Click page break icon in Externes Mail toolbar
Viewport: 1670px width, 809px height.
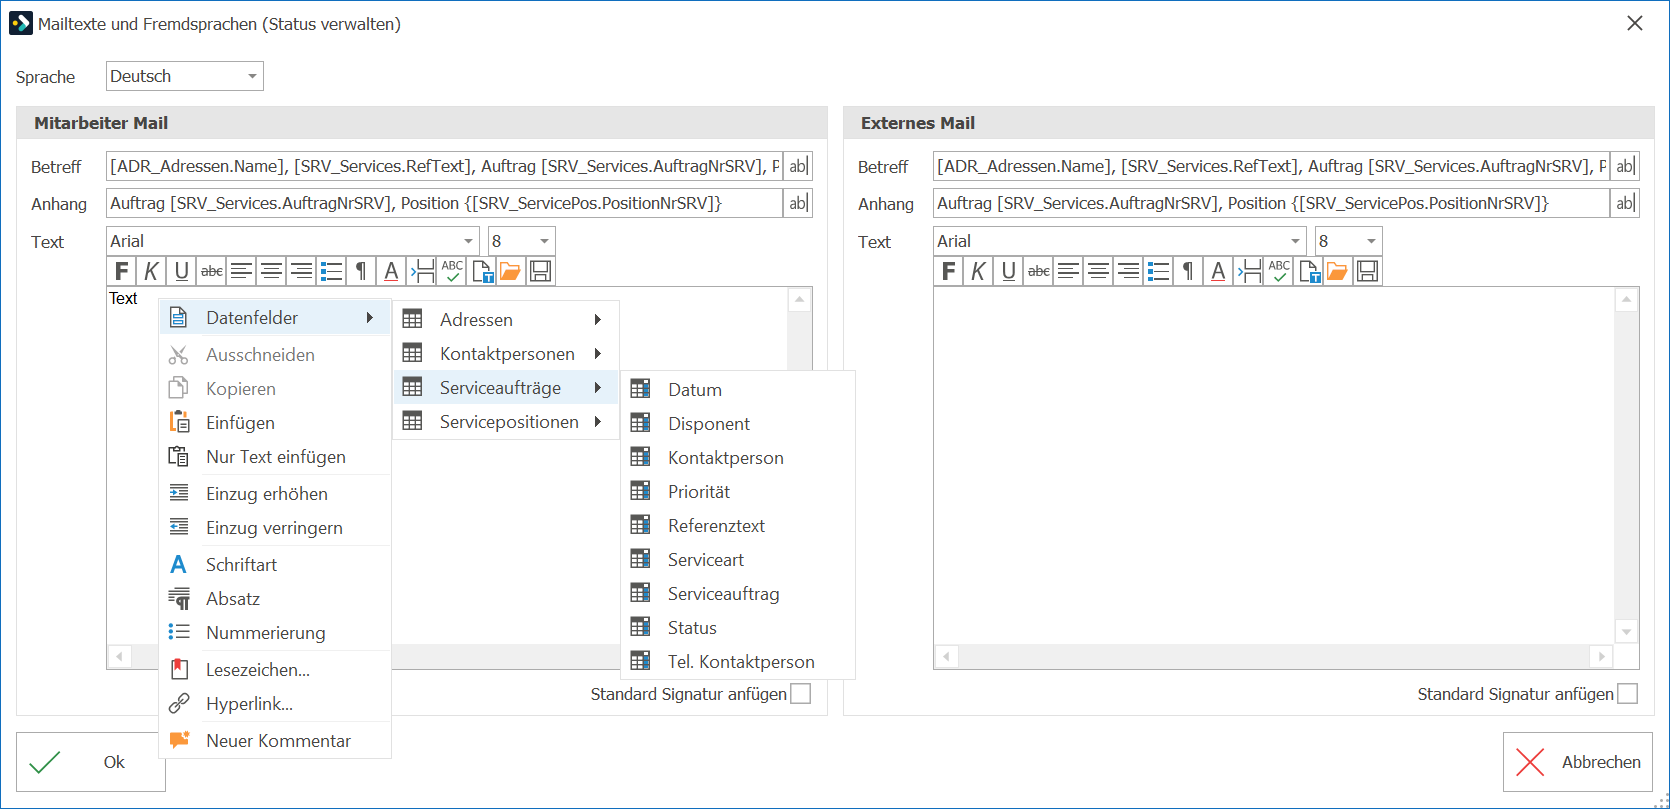[x=1249, y=271]
